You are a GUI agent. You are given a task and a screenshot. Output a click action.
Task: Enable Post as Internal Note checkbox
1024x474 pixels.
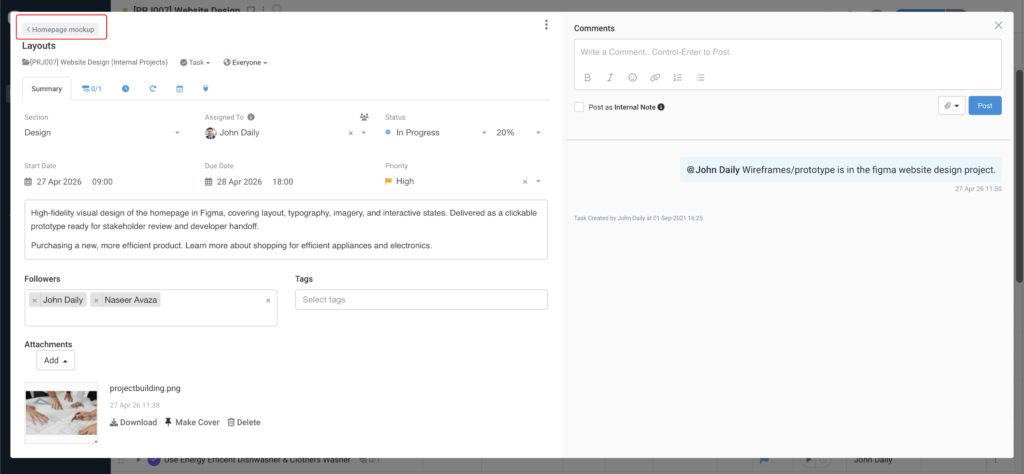point(580,106)
